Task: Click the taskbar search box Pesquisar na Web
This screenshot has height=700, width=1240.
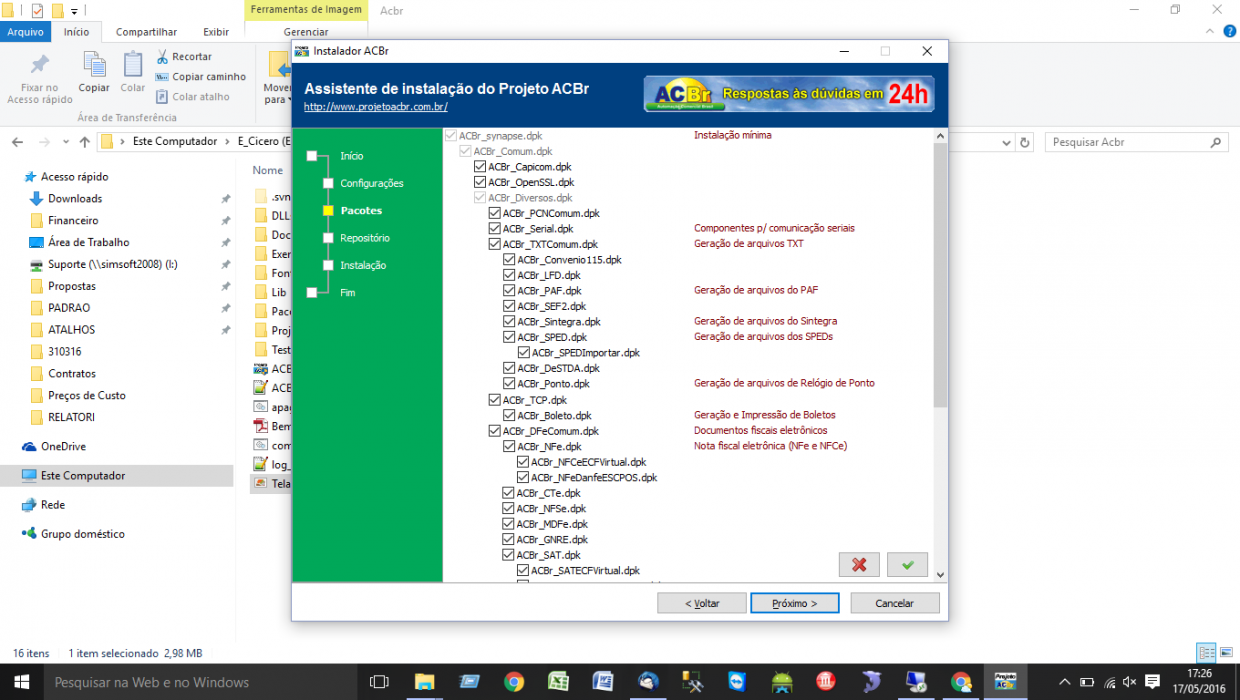Action: click(x=199, y=682)
